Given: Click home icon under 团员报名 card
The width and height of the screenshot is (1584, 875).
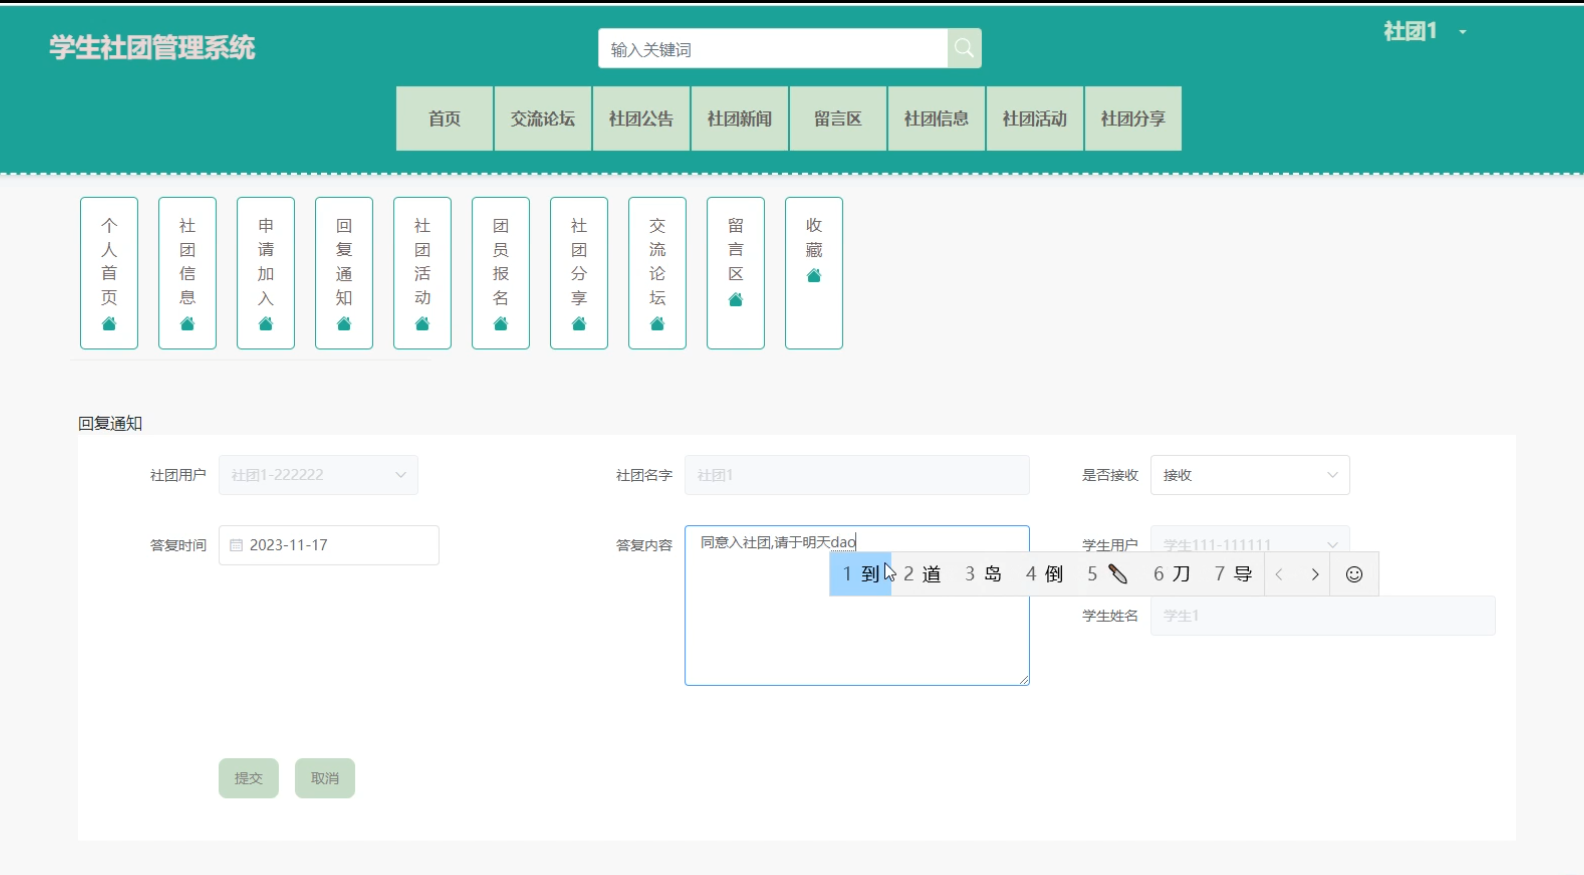Looking at the screenshot, I should pos(501,324).
